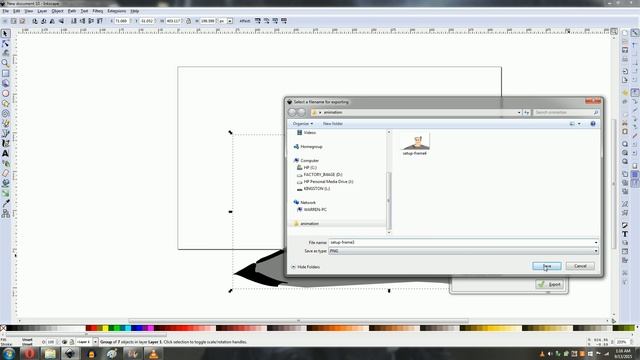Viewport: 640px width, 360px height.
Task: Select the Connector tool
Action: (x=5, y=213)
